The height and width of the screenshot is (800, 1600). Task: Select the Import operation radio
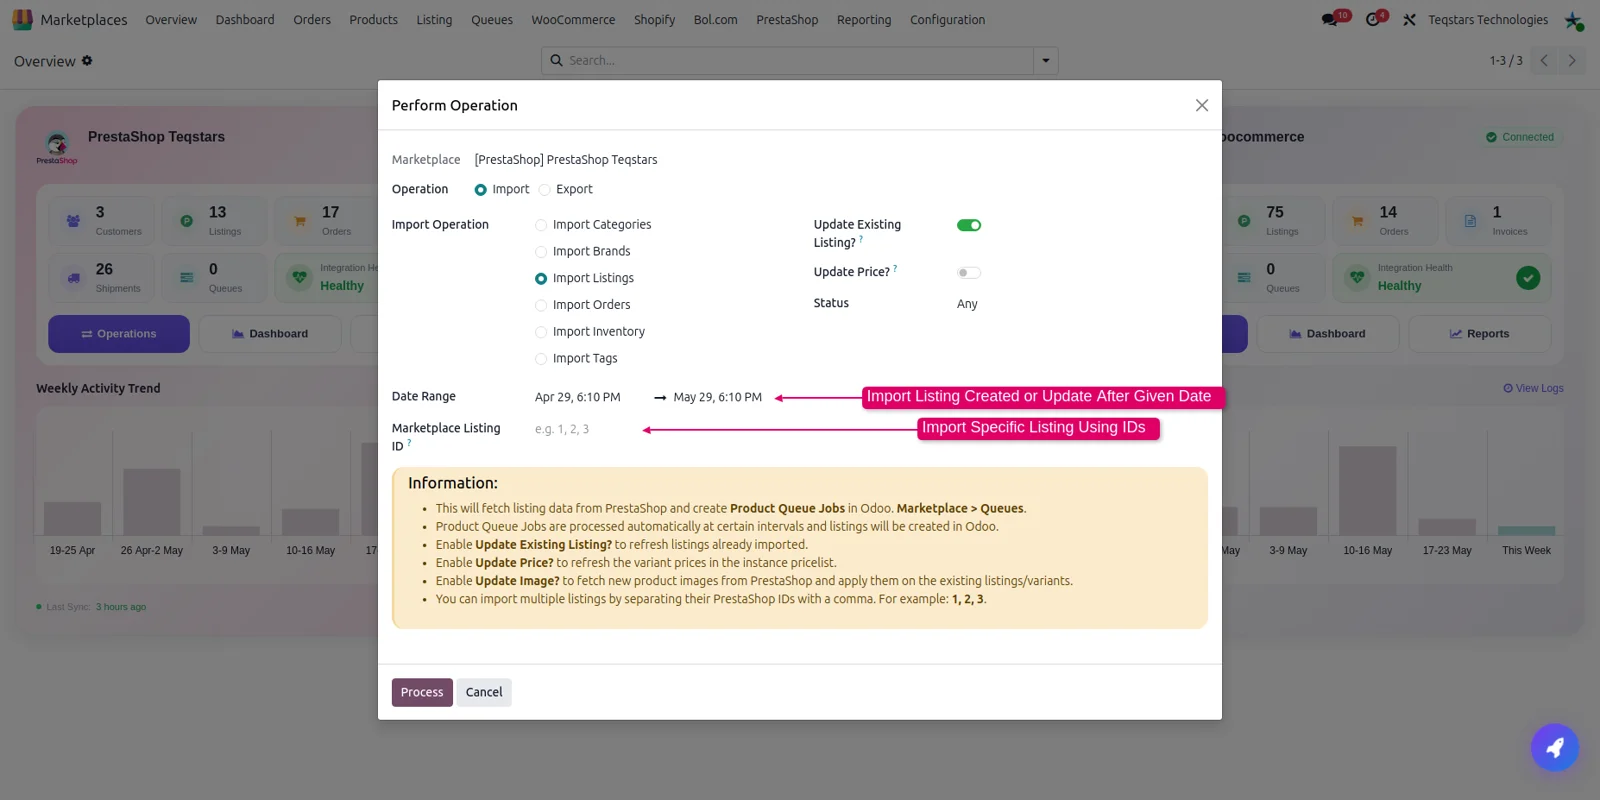coord(481,190)
